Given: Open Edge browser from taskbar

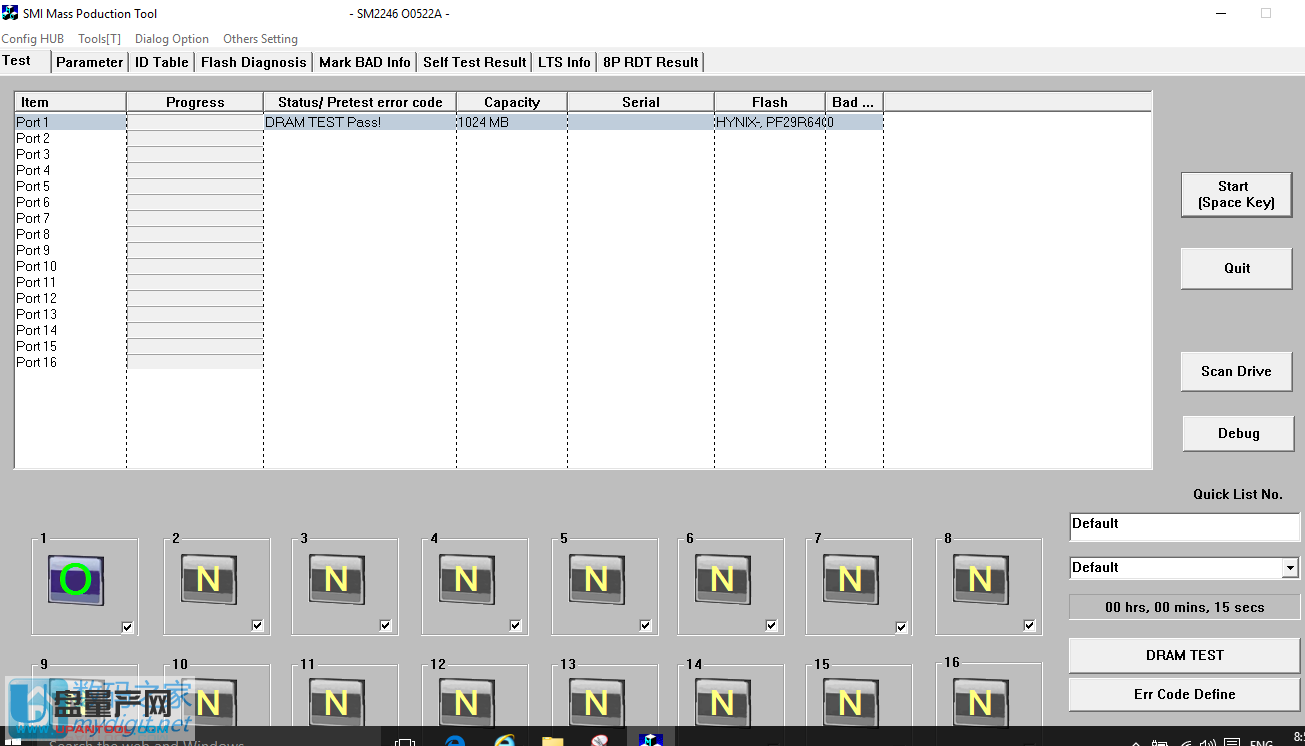Looking at the screenshot, I should pos(456,741).
